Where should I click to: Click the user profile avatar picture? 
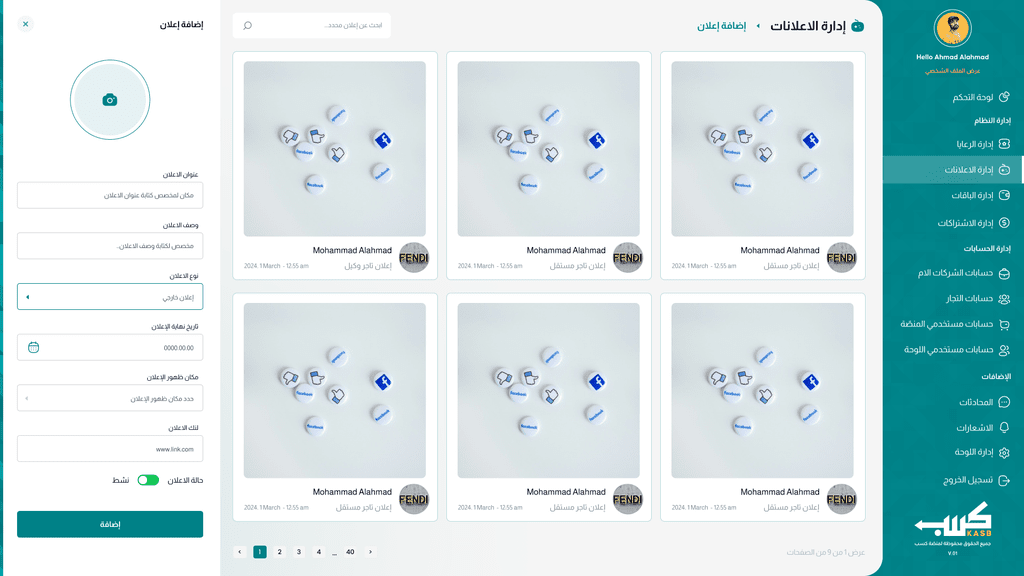[952, 29]
